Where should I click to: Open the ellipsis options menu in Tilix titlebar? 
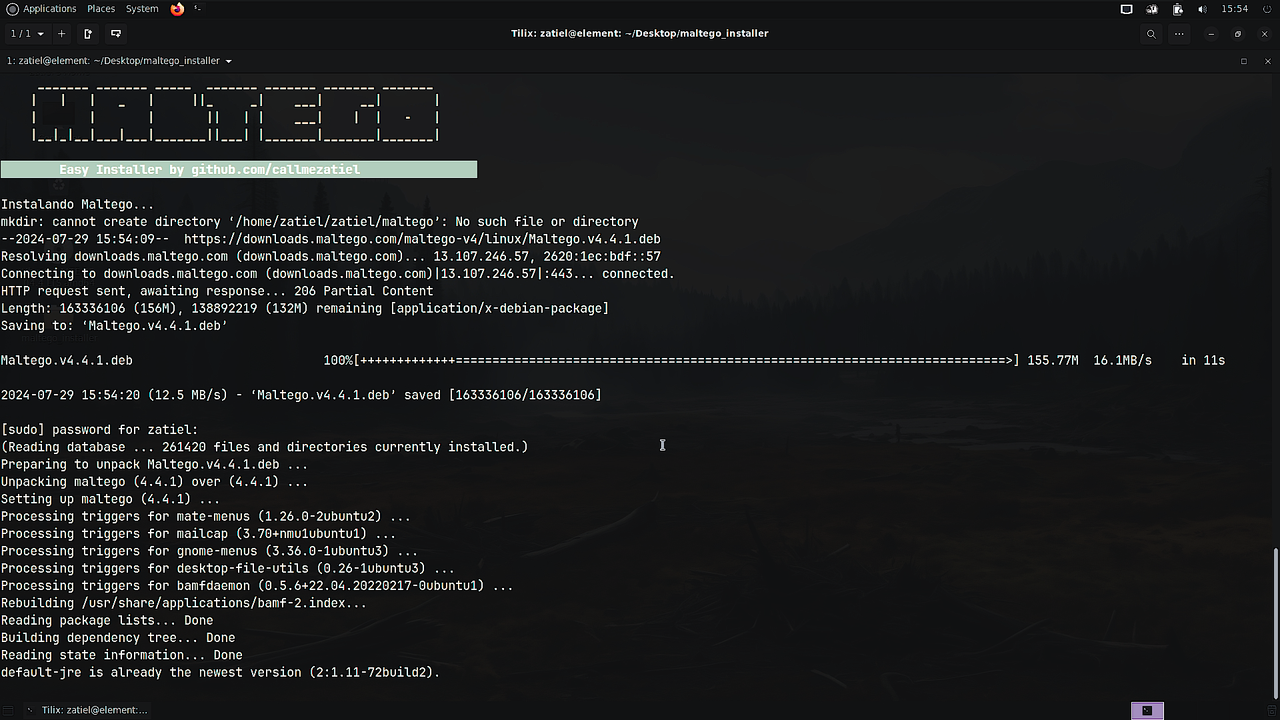[x=1179, y=33]
